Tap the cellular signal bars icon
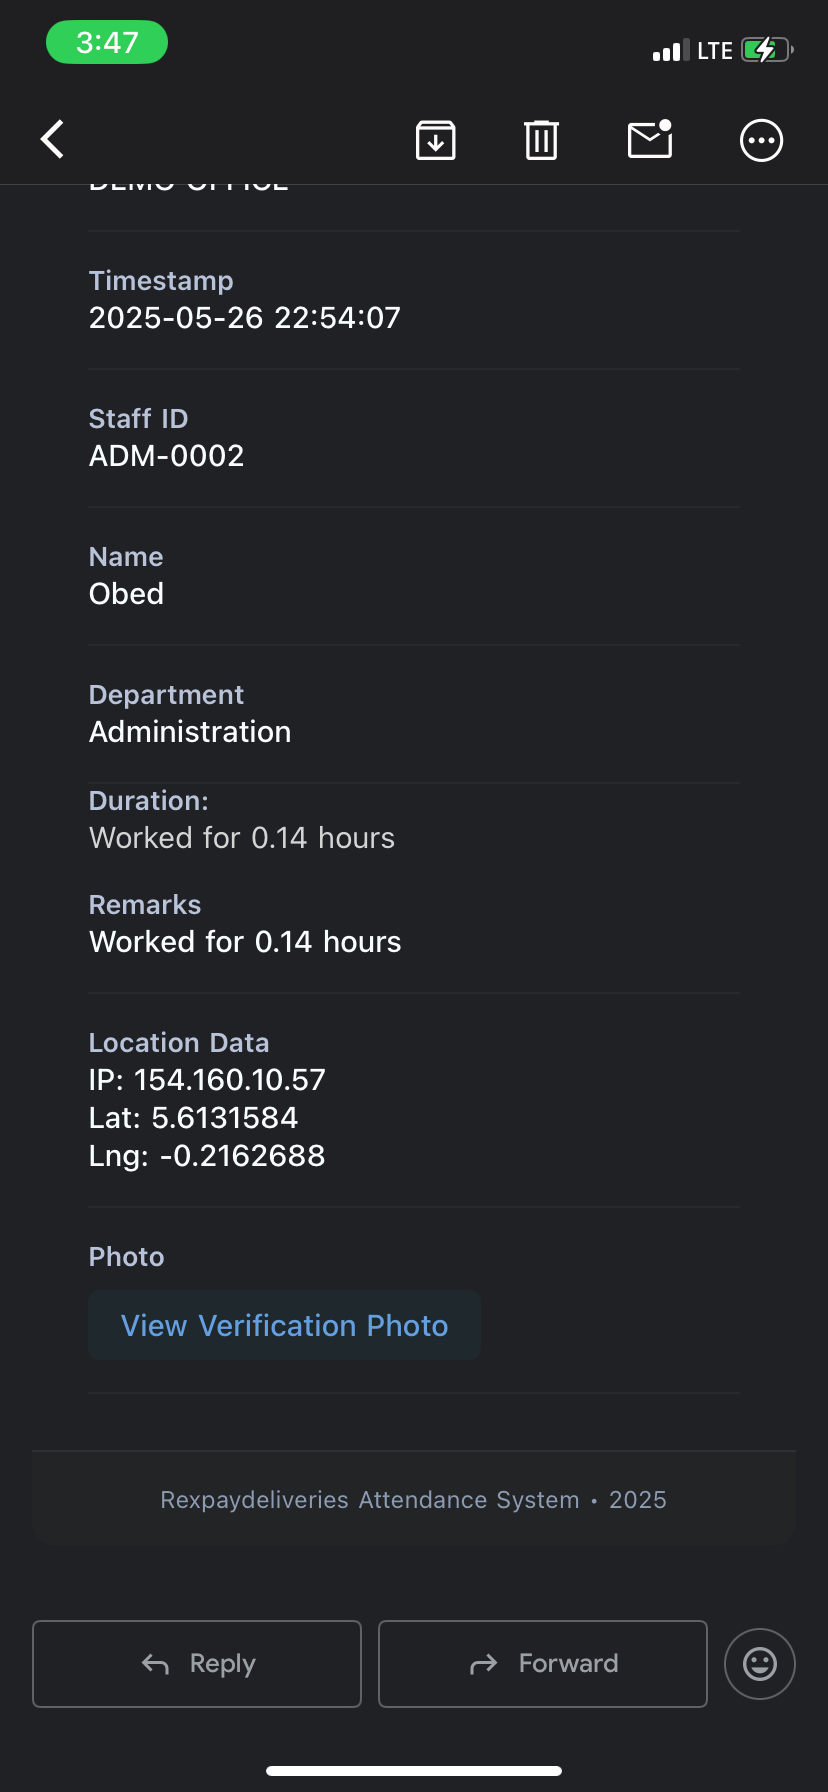Screen dimensions: 828x1792 671,51
